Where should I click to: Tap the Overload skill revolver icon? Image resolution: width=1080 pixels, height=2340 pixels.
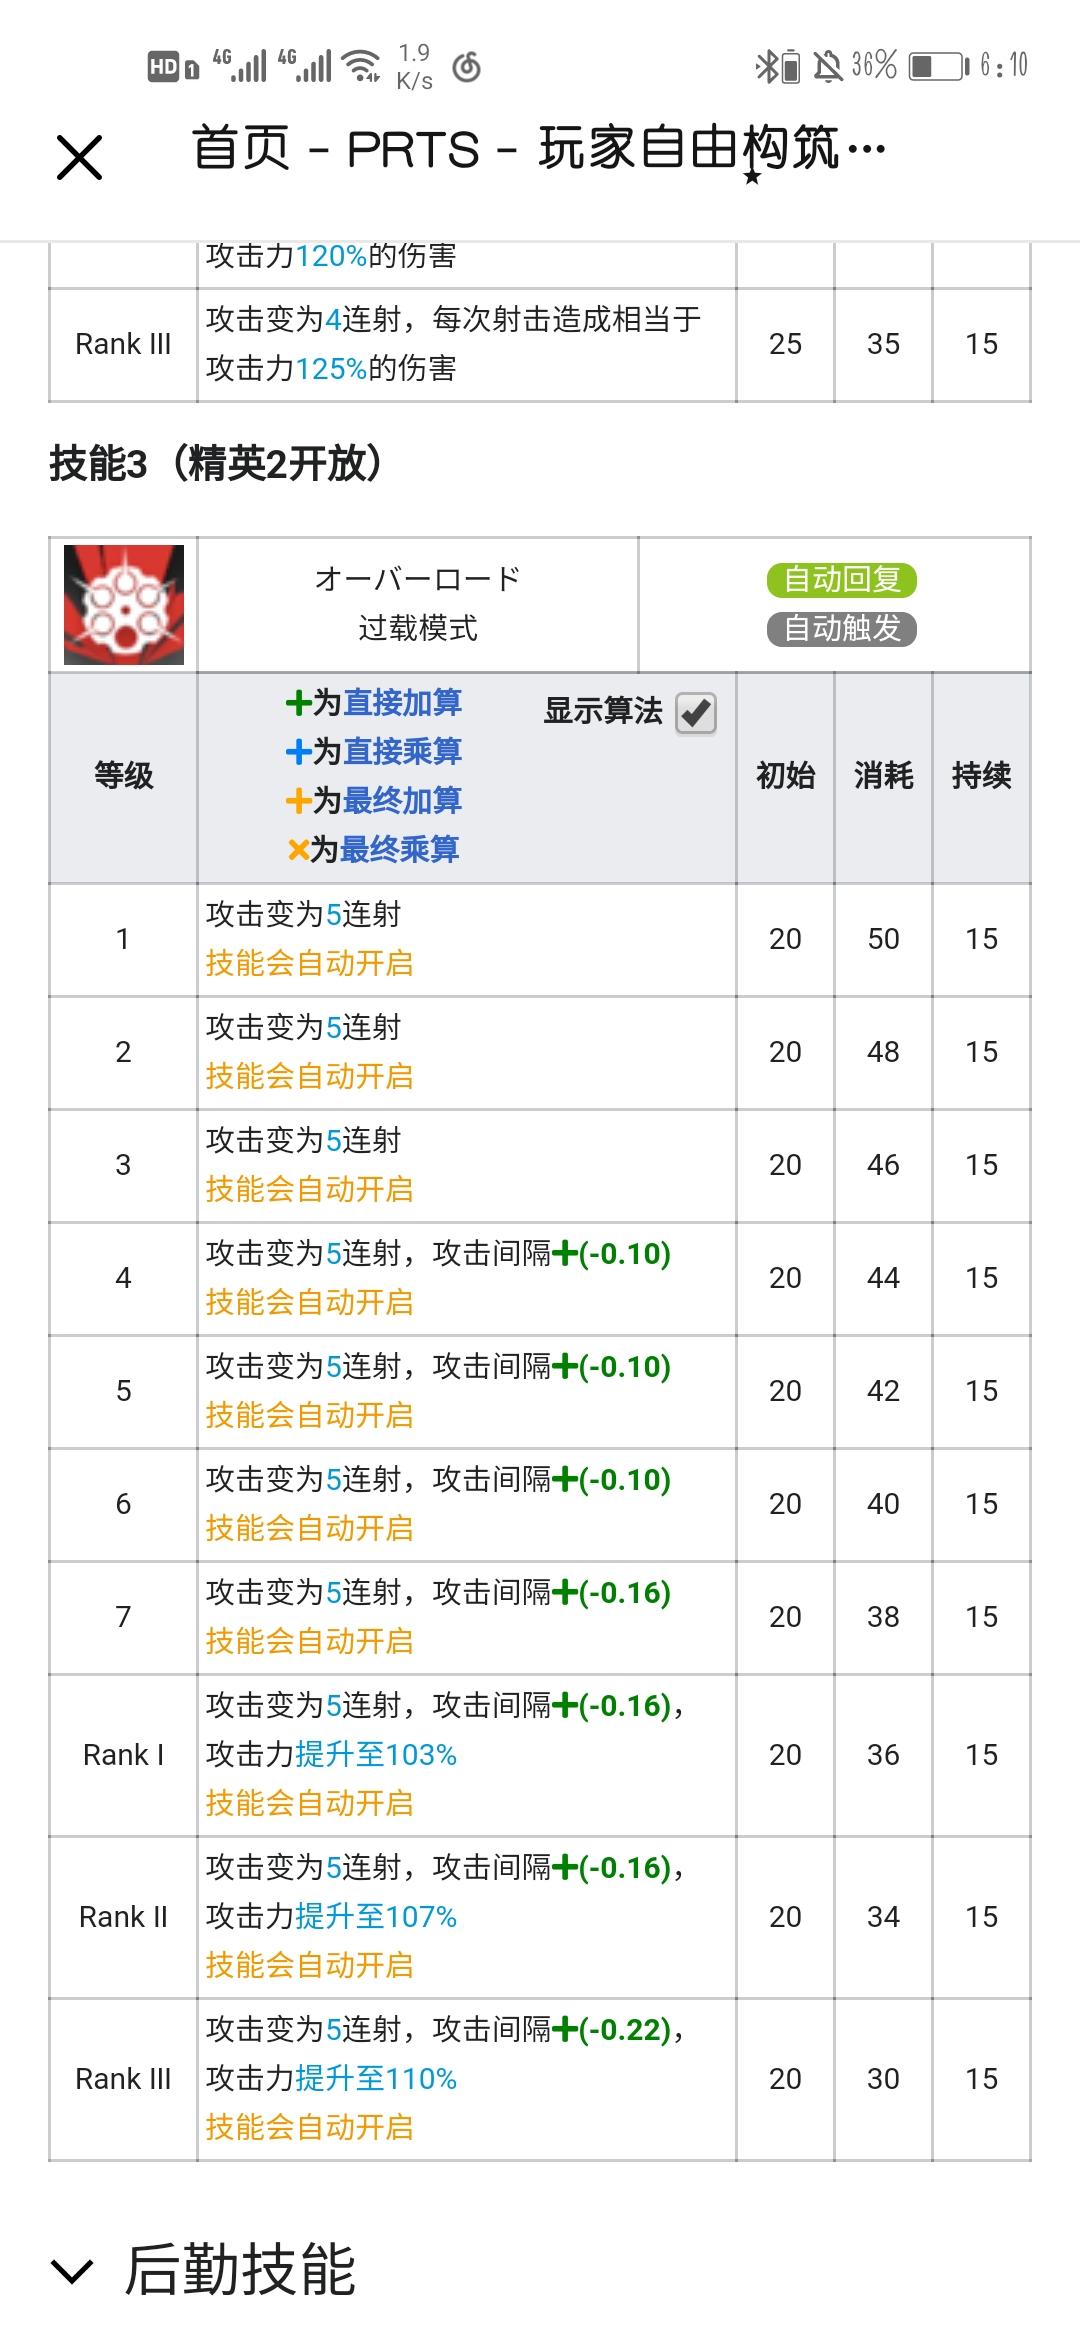[124, 604]
